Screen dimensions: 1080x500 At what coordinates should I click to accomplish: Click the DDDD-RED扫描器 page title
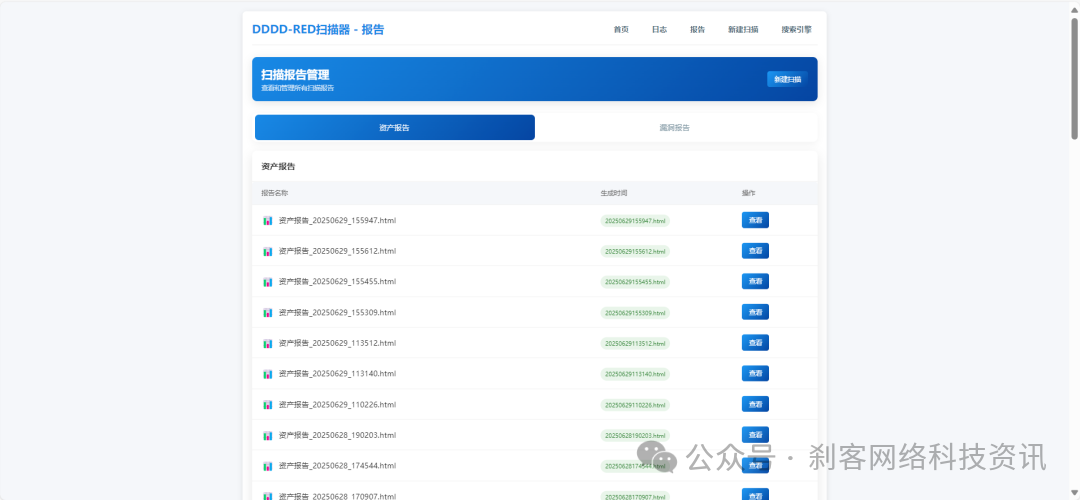point(318,30)
